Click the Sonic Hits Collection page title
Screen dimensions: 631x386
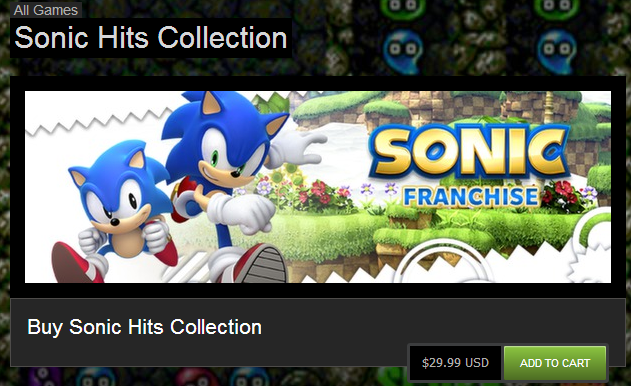tap(151, 38)
